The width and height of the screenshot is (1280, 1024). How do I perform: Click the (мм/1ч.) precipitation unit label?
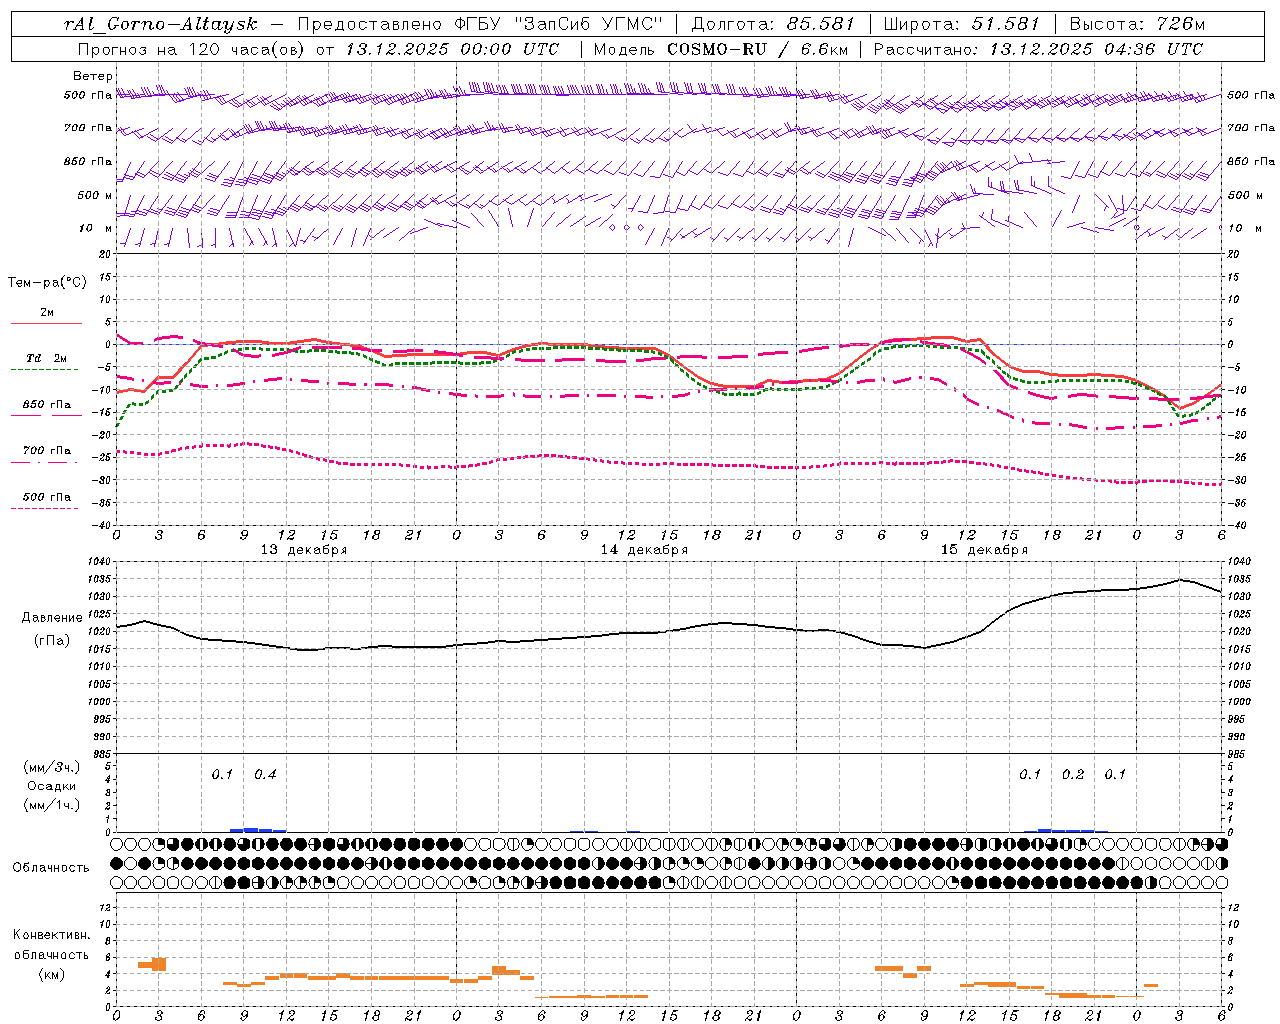point(52,805)
